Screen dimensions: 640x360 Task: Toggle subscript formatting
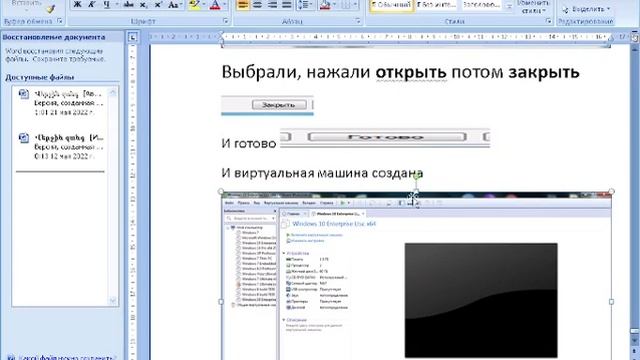[x=143, y=4]
